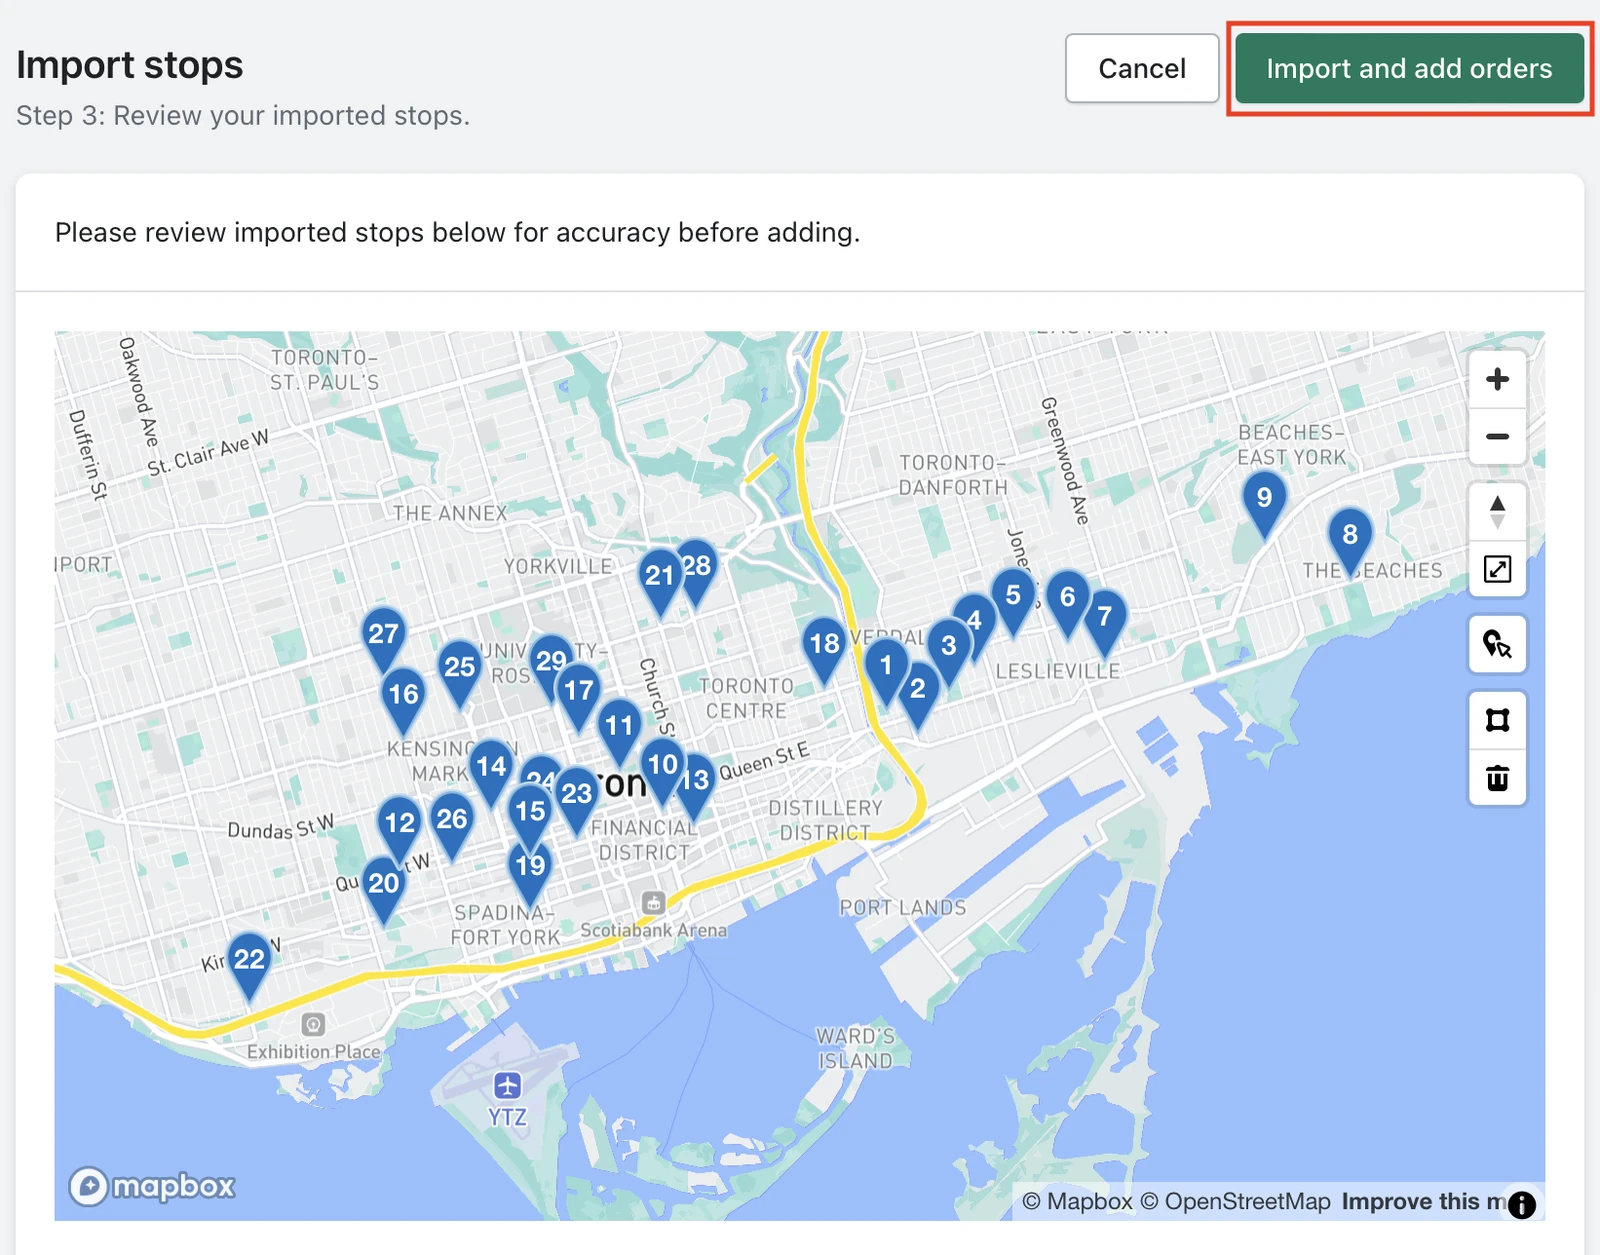Image resolution: width=1600 pixels, height=1255 pixels.
Task: Select stop marker 19
Action: point(530,871)
